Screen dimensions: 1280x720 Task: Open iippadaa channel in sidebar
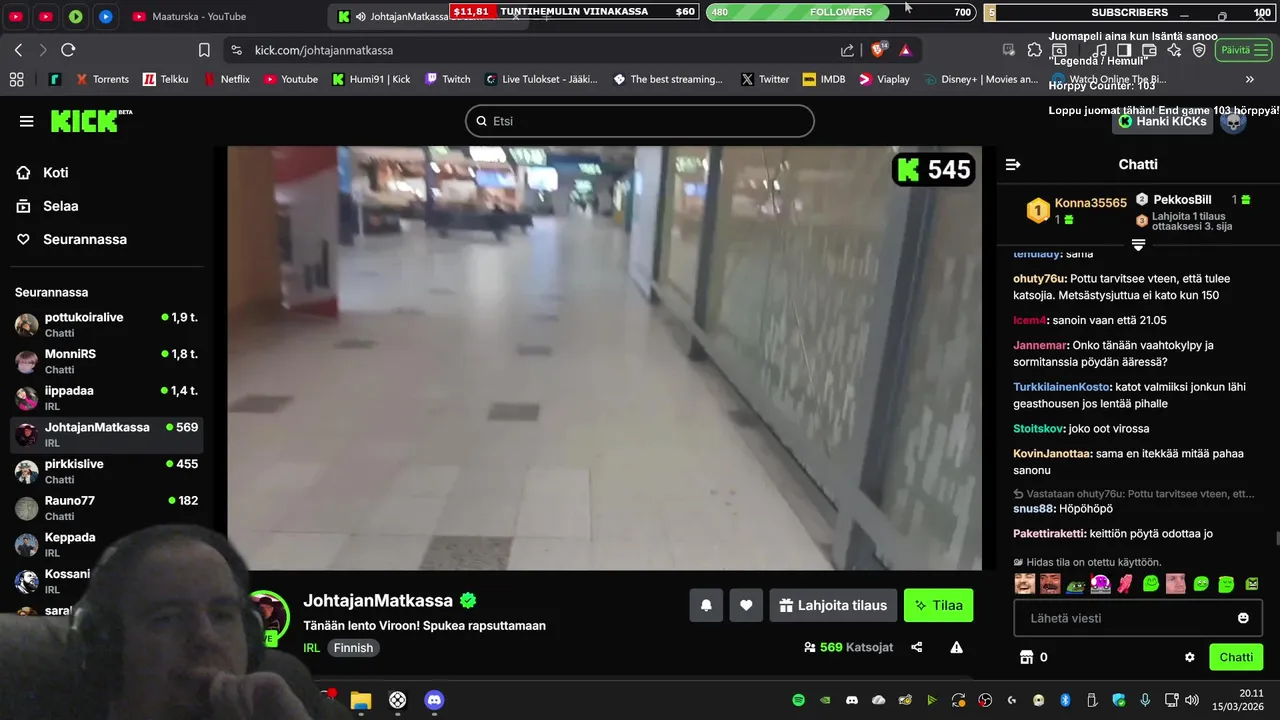107,398
